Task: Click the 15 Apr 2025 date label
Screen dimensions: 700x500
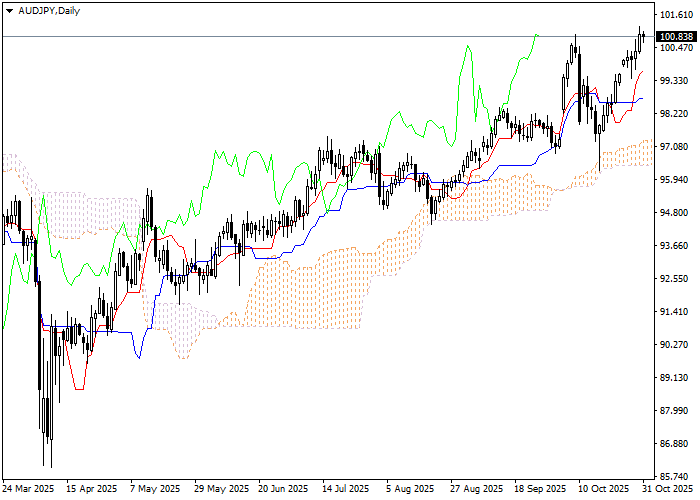Action: tap(92, 489)
